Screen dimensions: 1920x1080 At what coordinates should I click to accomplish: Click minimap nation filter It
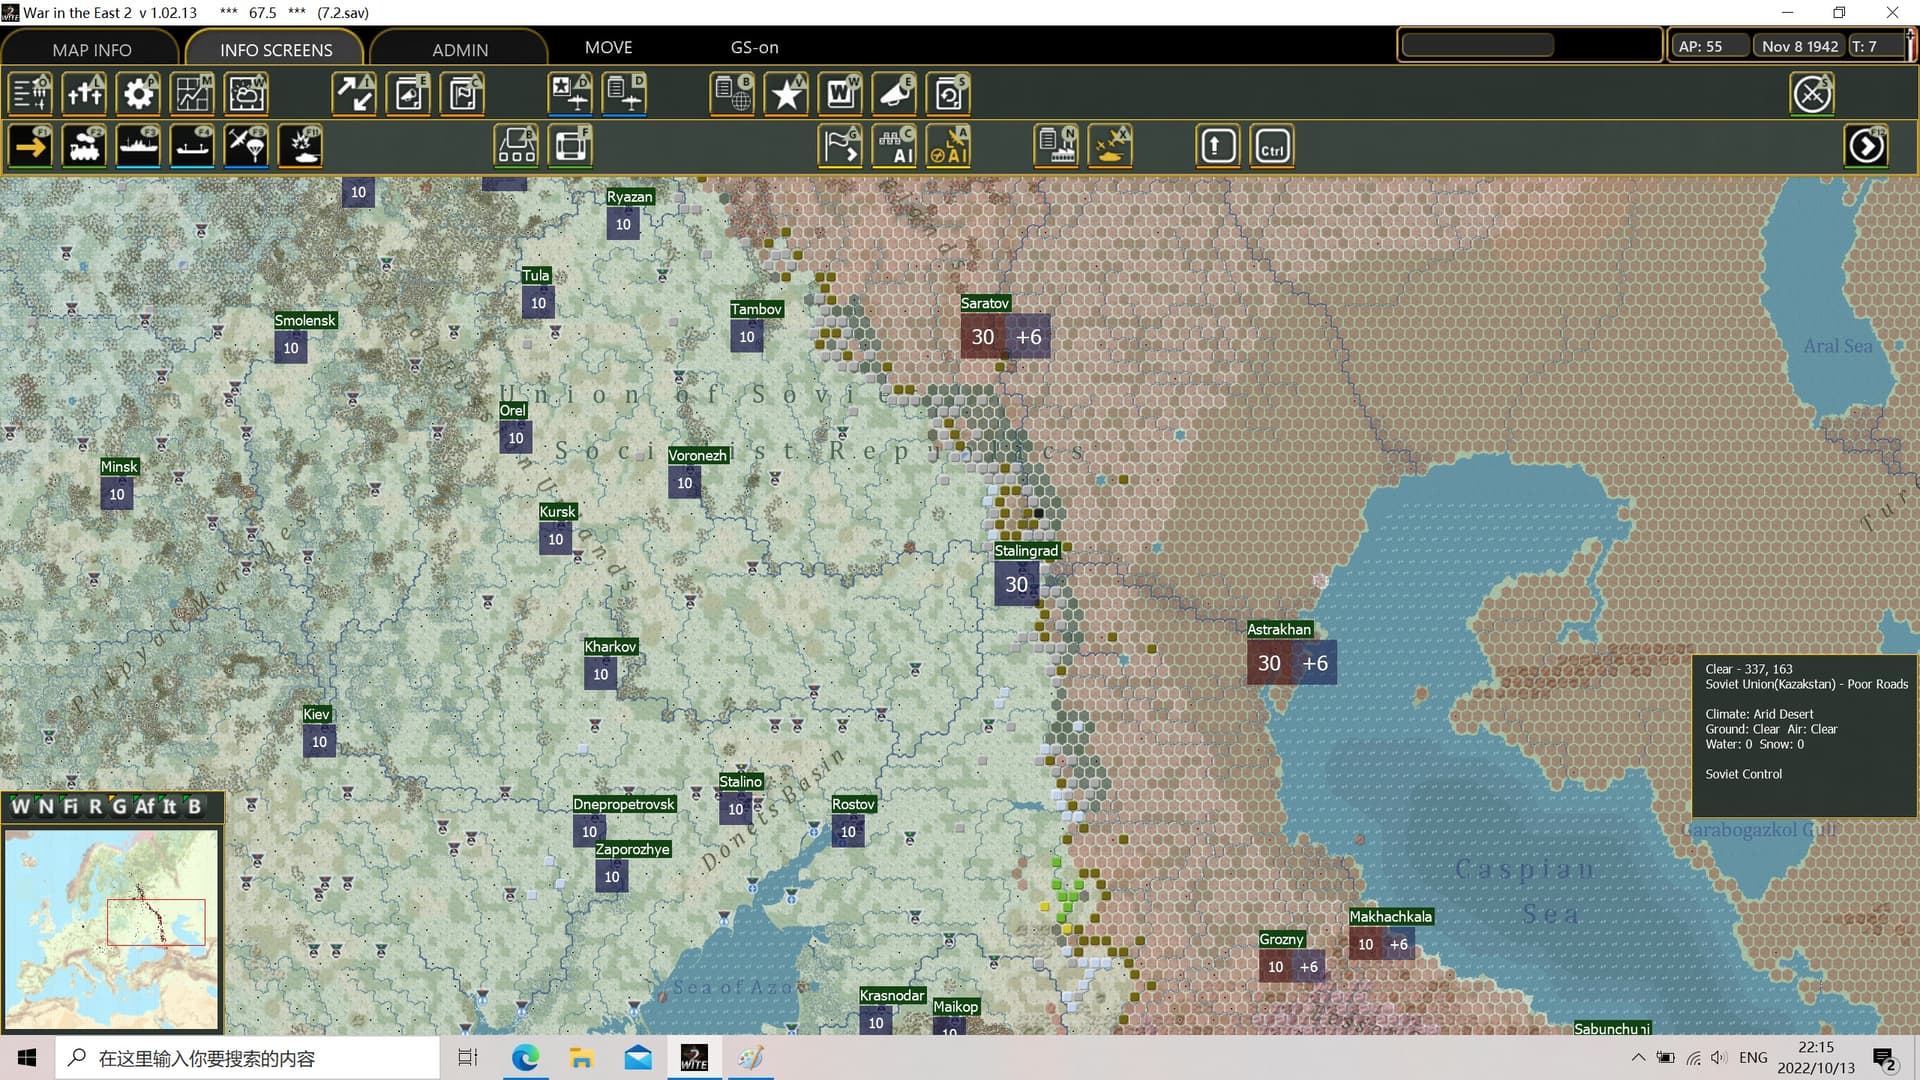(170, 806)
